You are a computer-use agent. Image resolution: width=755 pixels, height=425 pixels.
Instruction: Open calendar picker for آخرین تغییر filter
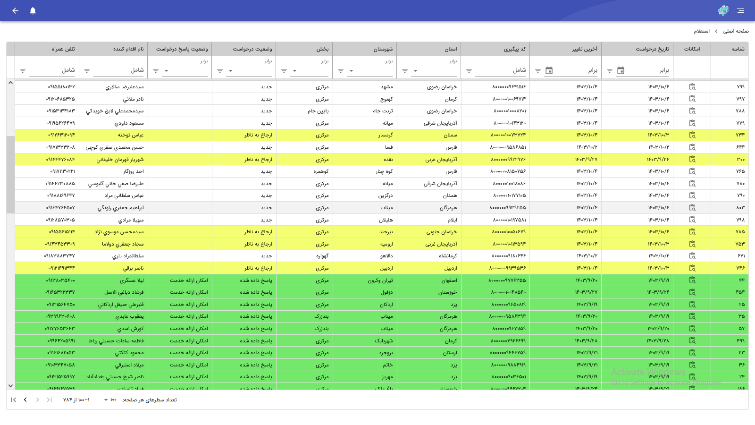(x=548, y=71)
